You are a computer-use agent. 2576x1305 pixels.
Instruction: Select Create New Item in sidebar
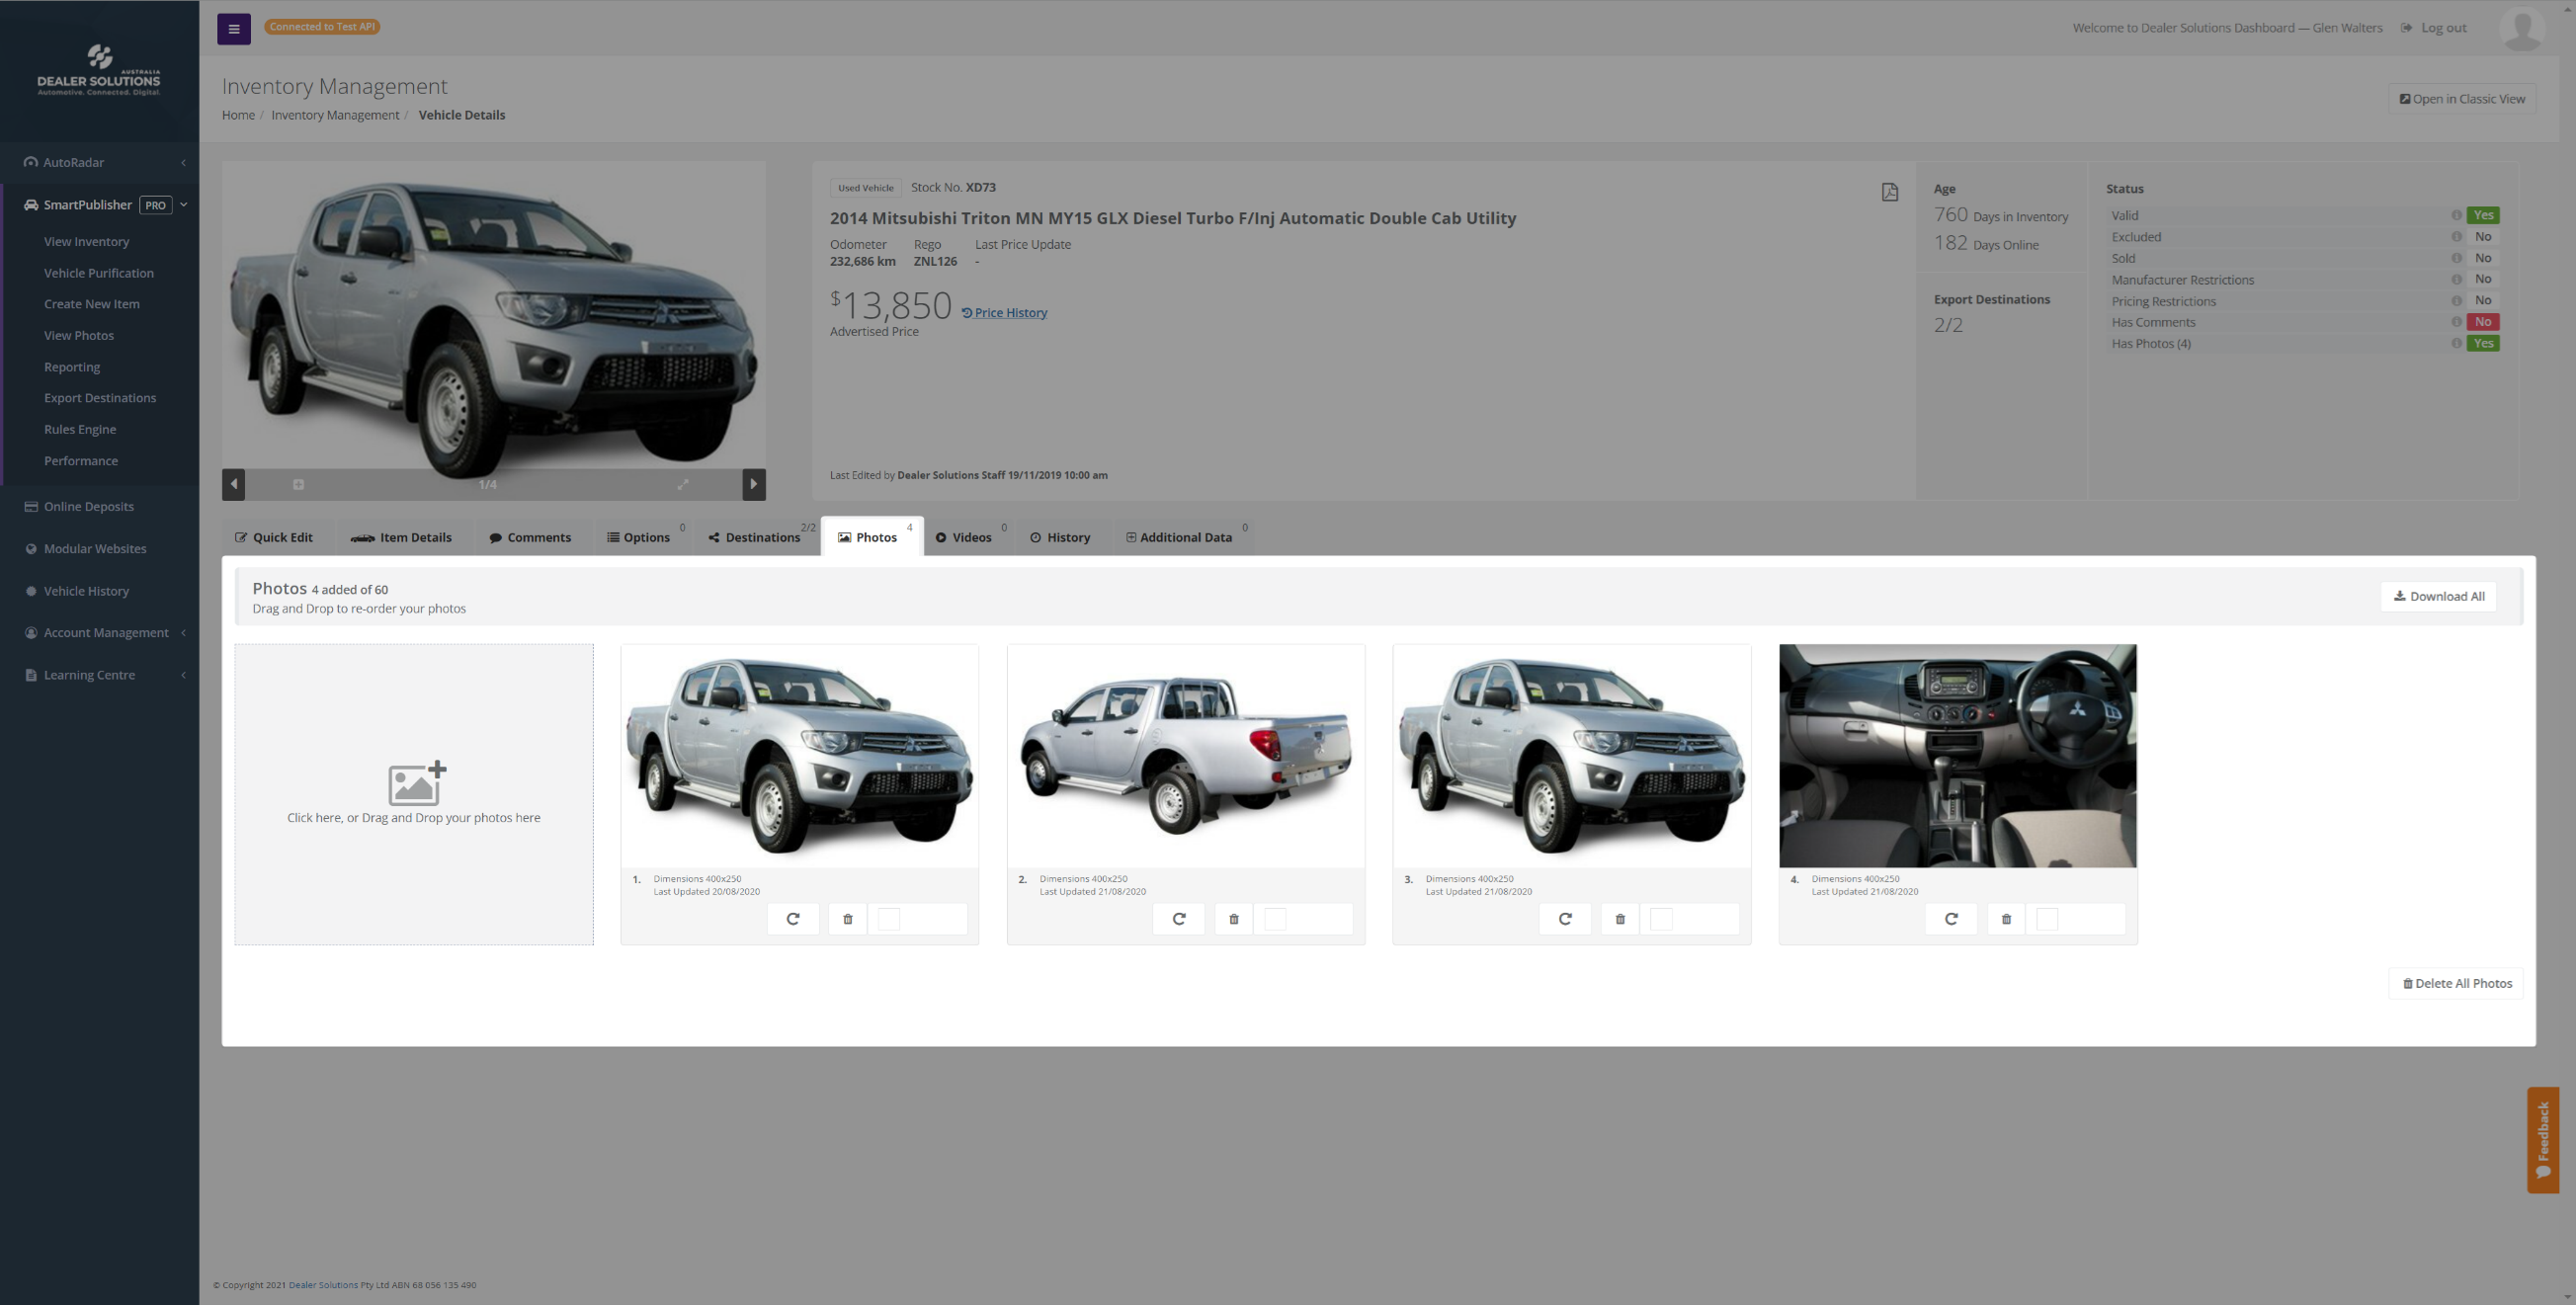pos(92,304)
